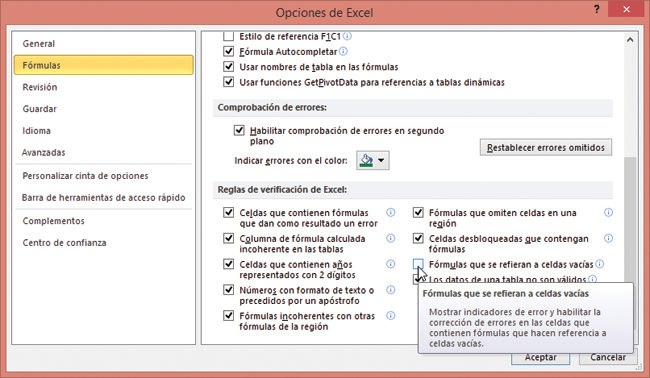Click info icon for Celdas desbloqueadas que contengan fórmulas
Screen dimensions: 650x378
click(608, 238)
